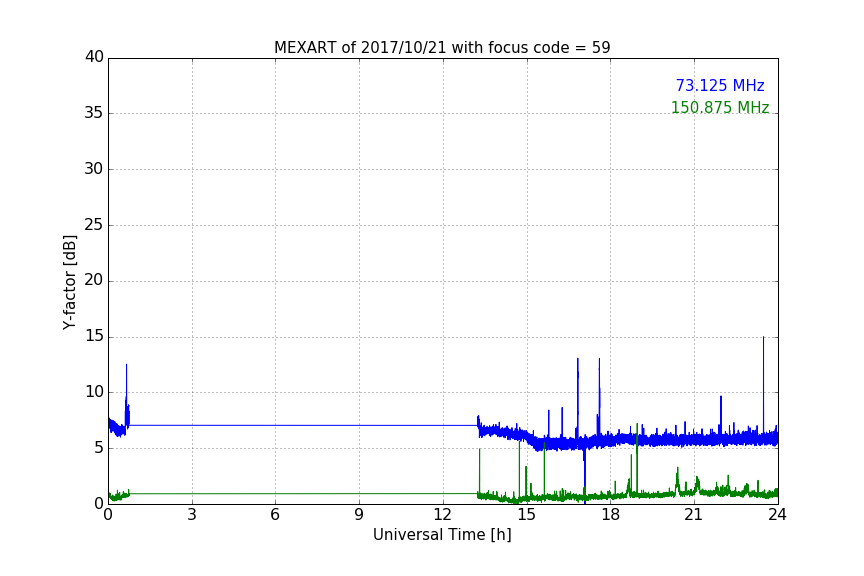The width and height of the screenshot is (864, 576).
Task: Select the blue '73.125 MHz' legend label
Action: click(x=720, y=85)
